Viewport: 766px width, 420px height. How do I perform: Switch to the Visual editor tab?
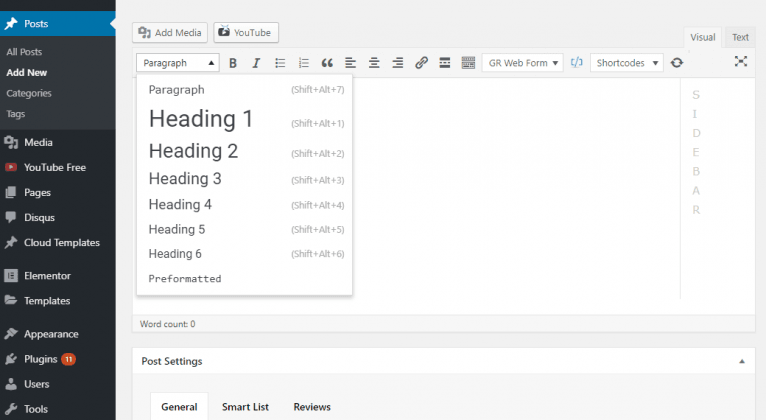point(702,37)
